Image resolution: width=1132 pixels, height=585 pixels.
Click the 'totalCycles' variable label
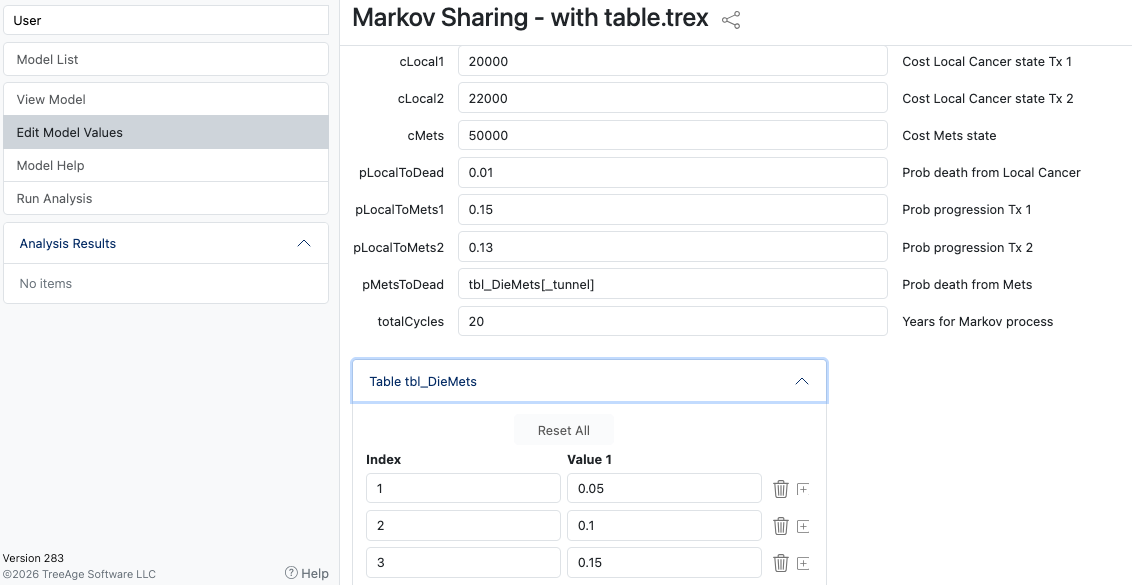[x=411, y=321]
